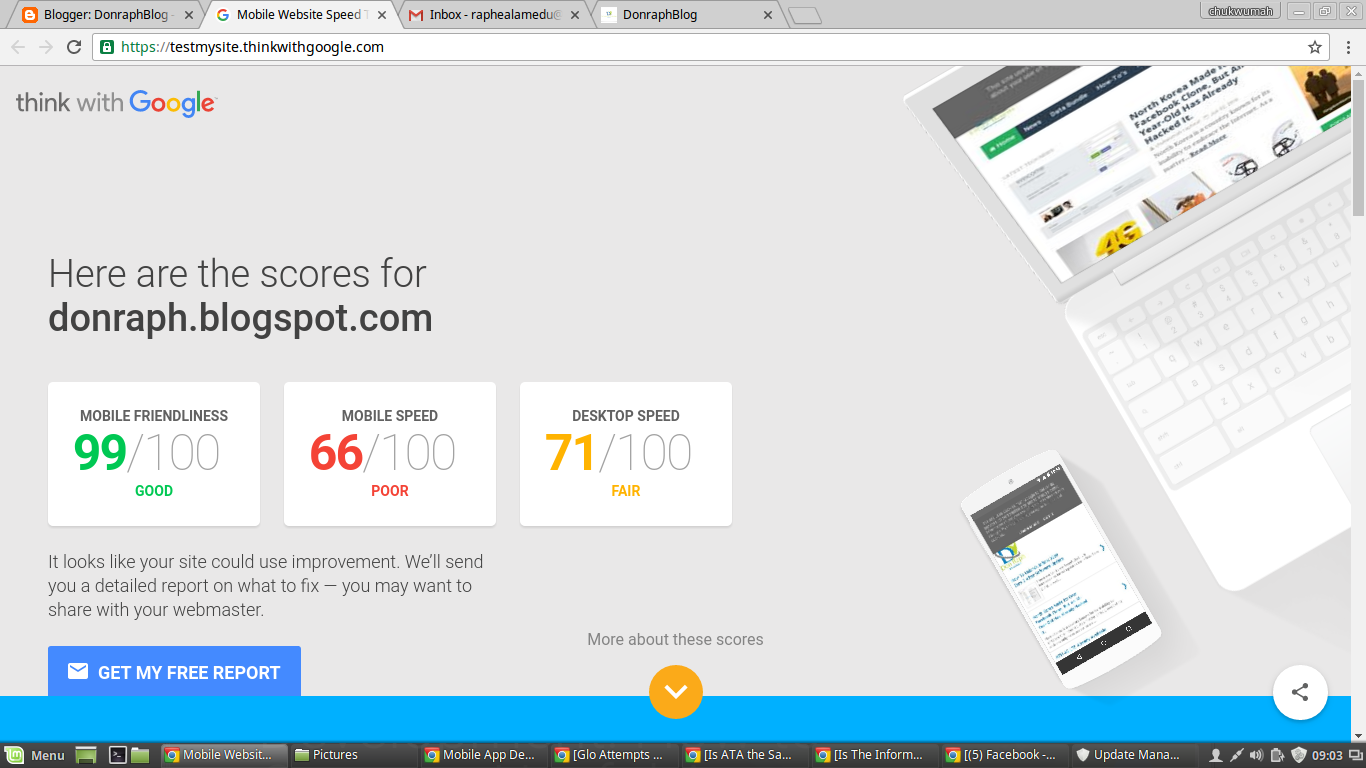Screen dimensions: 1366x768
Task: Open the share icon button
Action: pos(1300,692)
